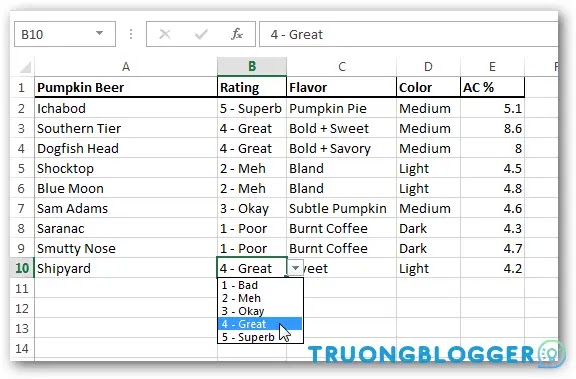This screenshot has height=379, width=576.
Task: Click the Cancel X icon in formula bar
Action: click(165, 34)
